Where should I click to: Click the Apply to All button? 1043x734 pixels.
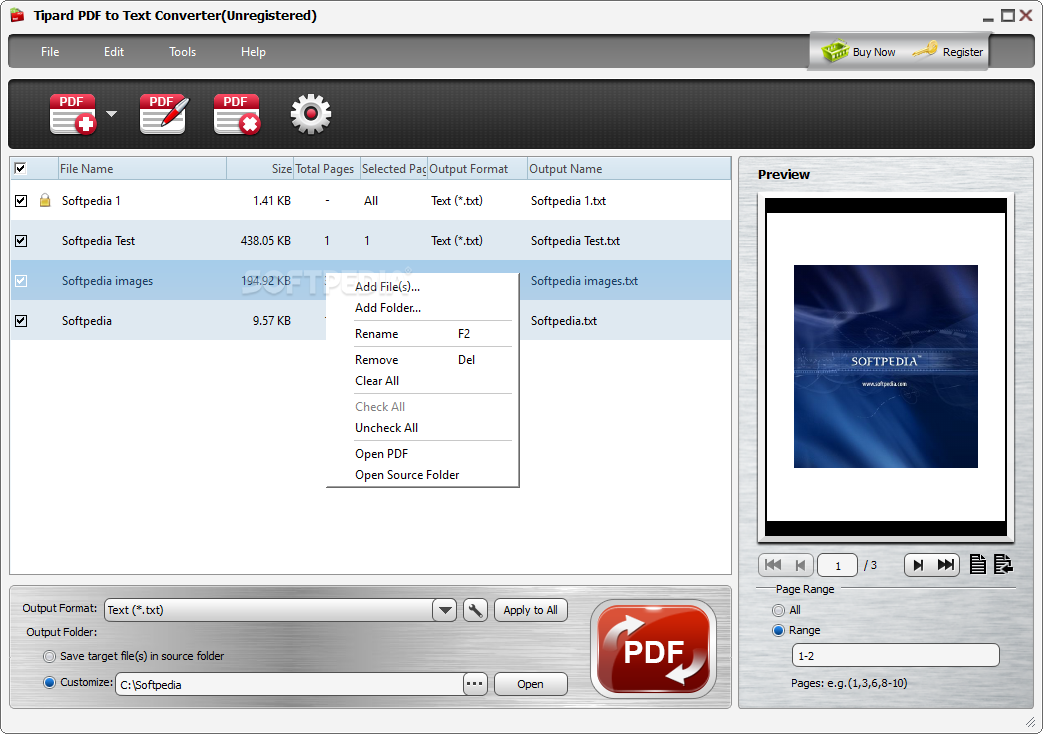point(530,610)
